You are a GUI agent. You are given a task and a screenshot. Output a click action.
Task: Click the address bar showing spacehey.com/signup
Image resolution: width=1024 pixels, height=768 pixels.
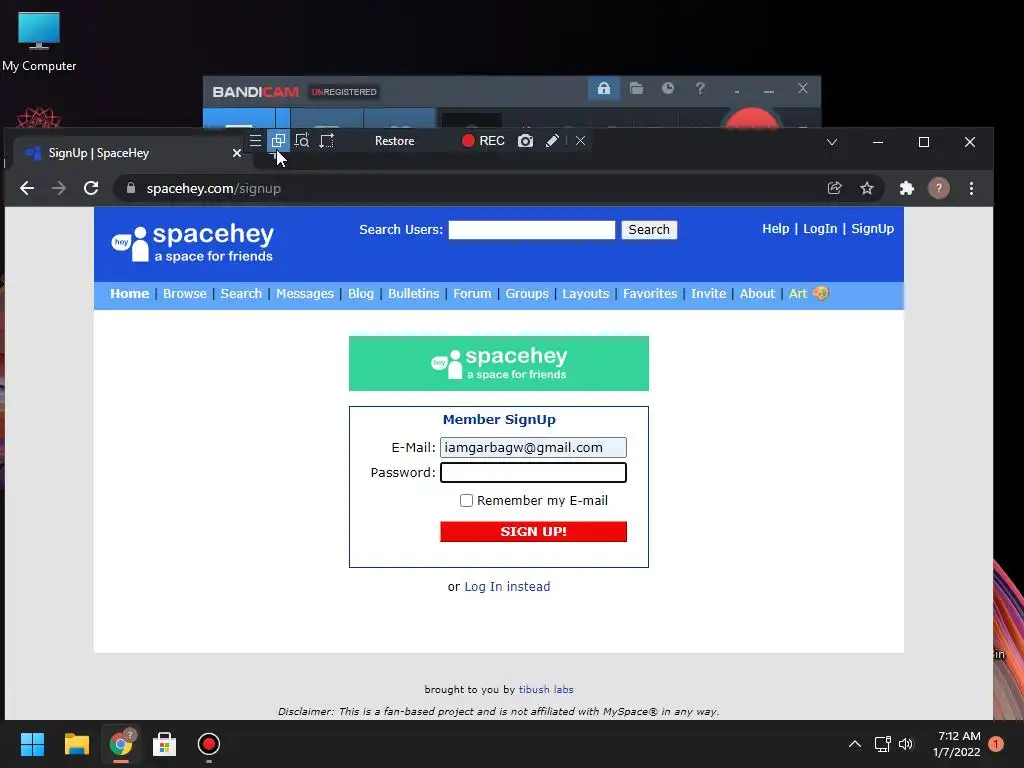tap(470, 188)
